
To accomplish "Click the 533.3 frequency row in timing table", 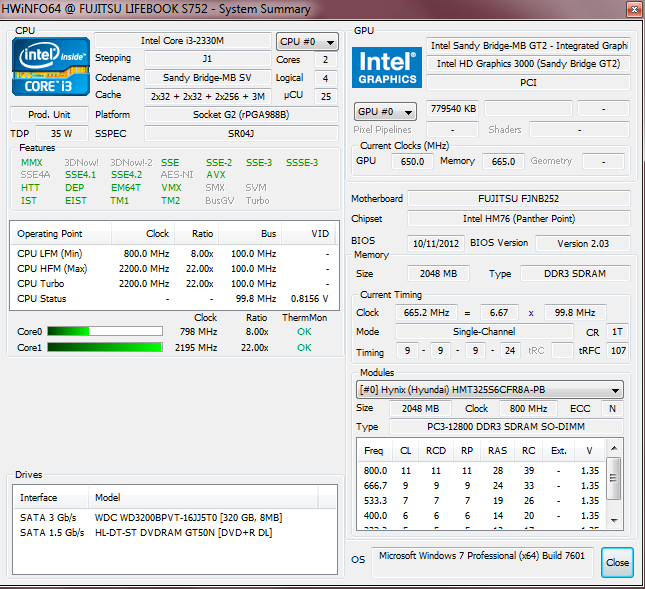I will [481, 501].
